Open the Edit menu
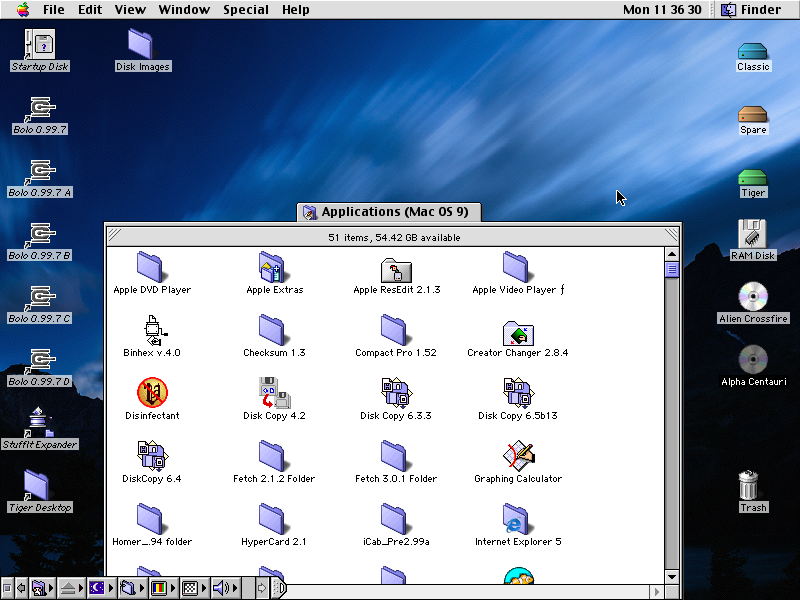Screen dimensions: 800x600 tap(90, 9)
